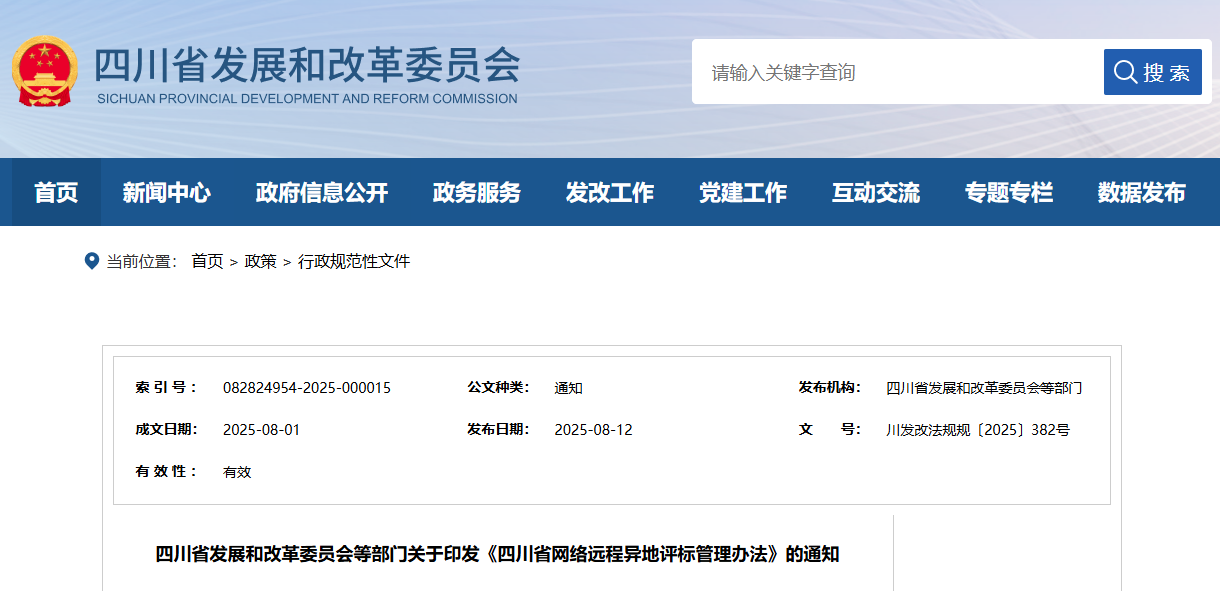Open the 互动交流 section
Image resolution: width=1220 pixels, height=591 pixels.
coord(876,192)
